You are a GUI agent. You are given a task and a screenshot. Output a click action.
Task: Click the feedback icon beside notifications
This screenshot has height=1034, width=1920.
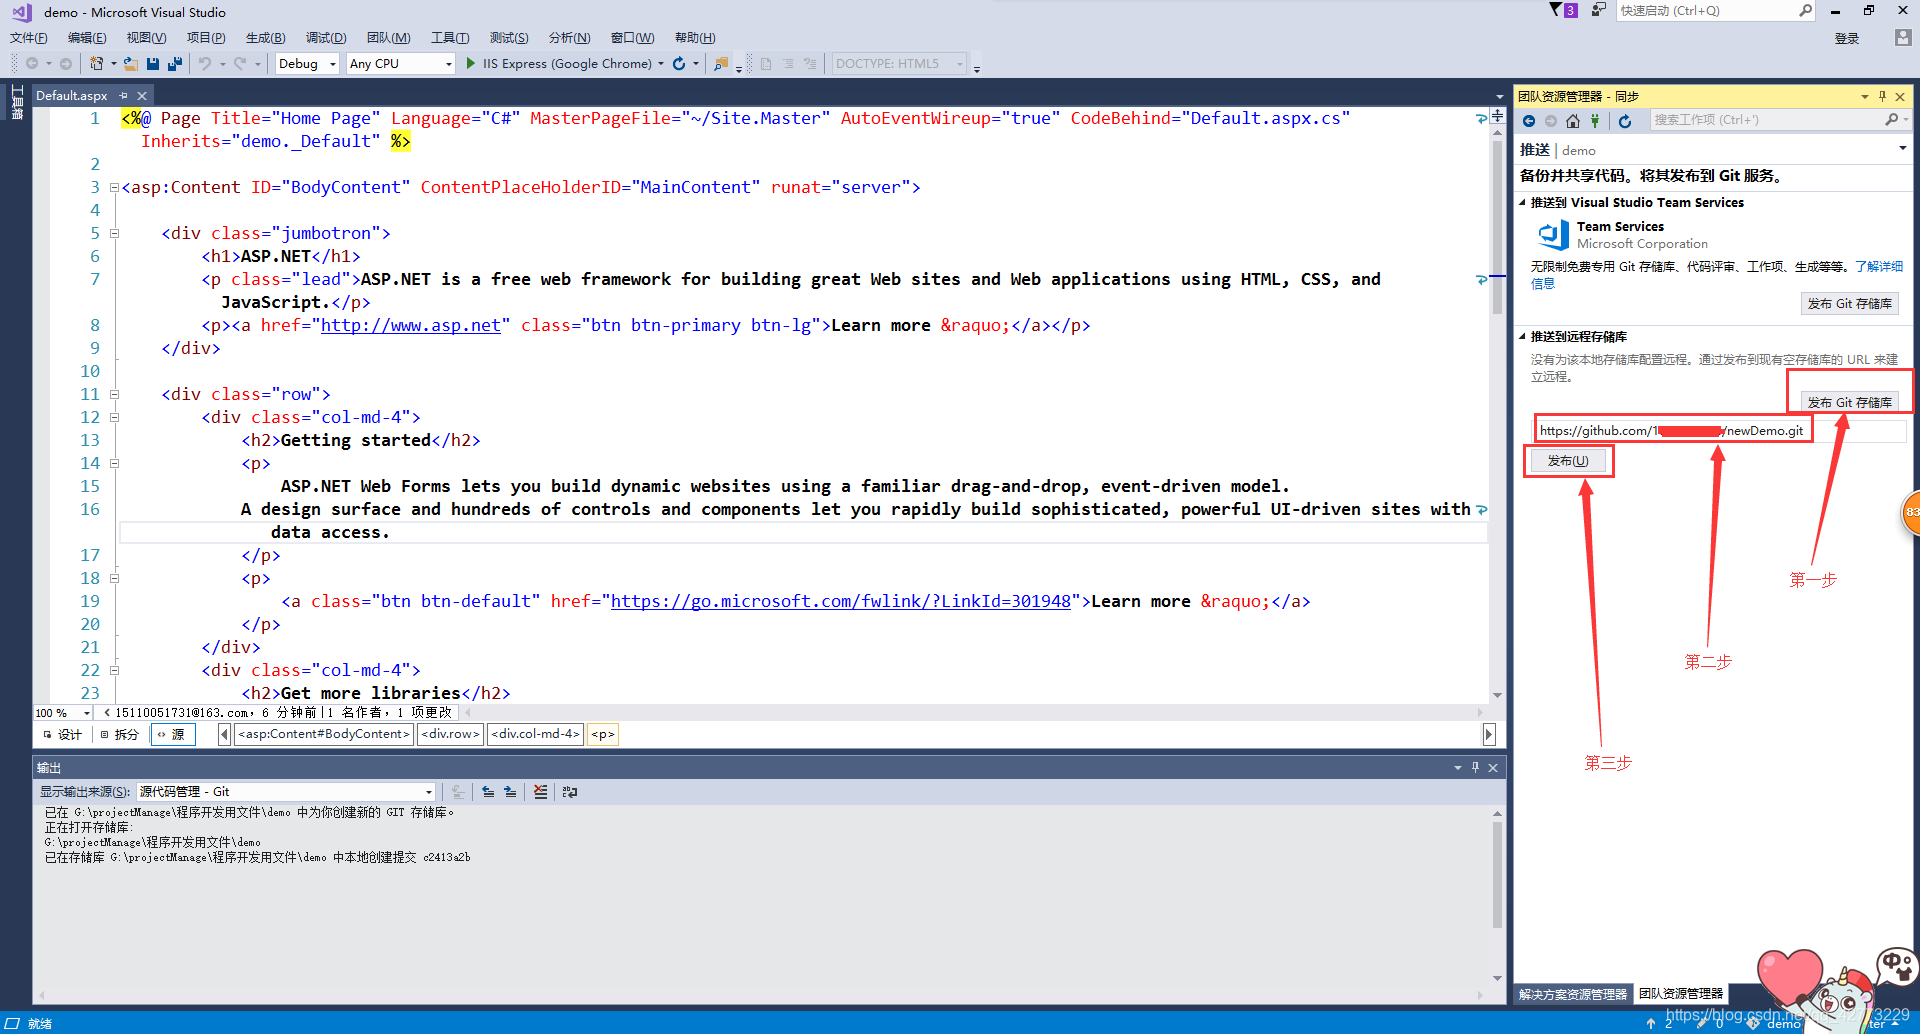coord(1599,10)
